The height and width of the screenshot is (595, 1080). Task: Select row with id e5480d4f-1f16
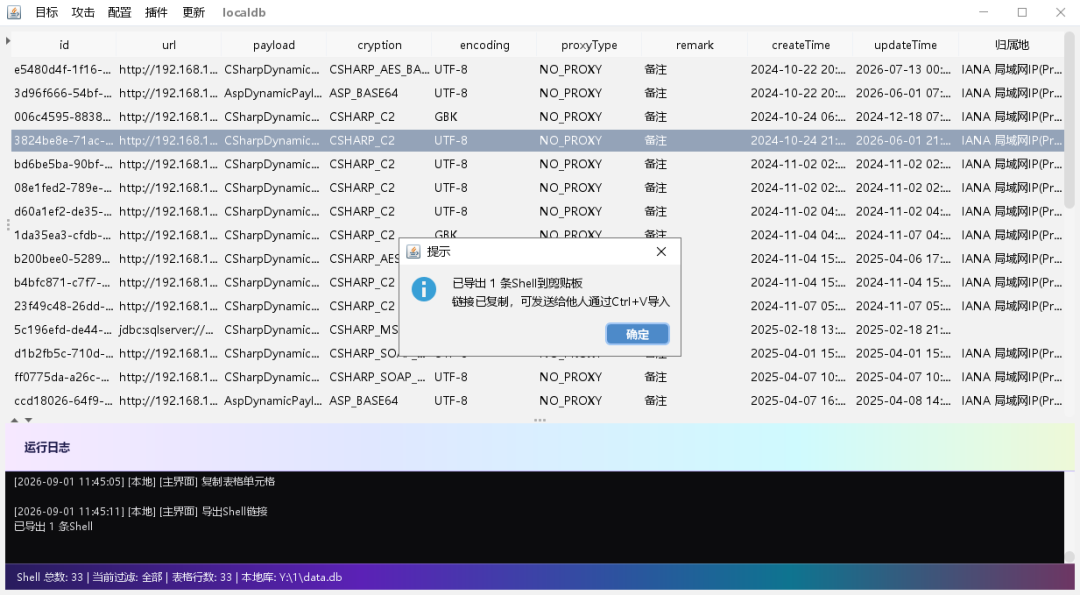click(537, 70)
